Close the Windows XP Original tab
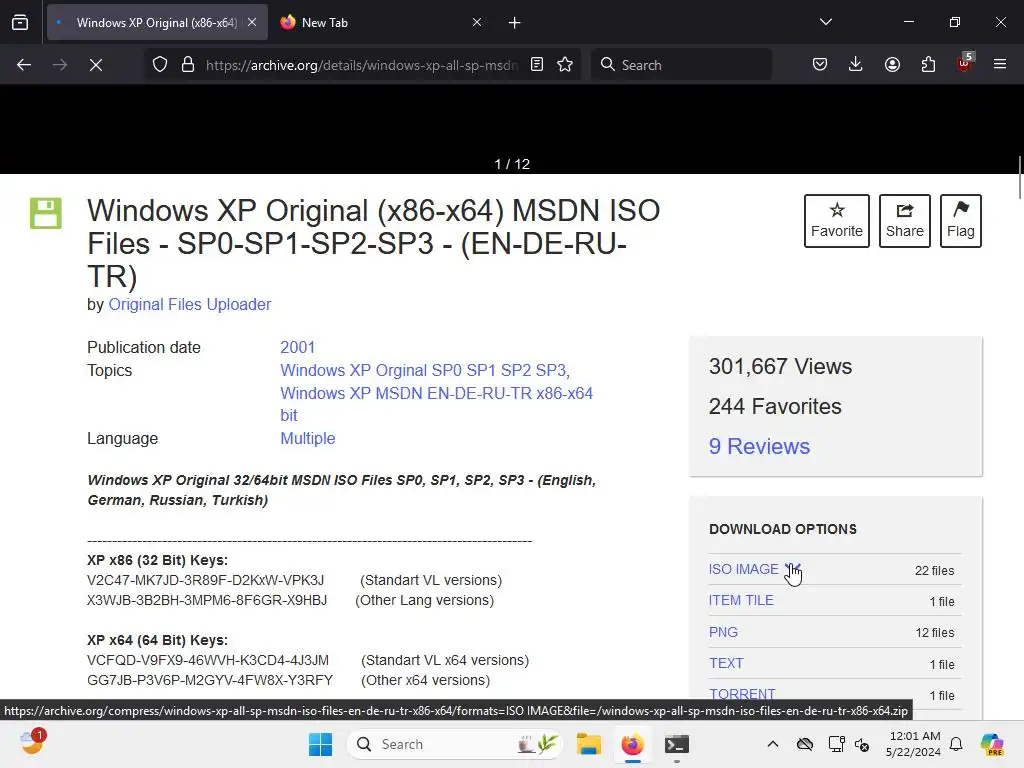The width and height of the screenshot is (1024, 768). tap(252, 22)
